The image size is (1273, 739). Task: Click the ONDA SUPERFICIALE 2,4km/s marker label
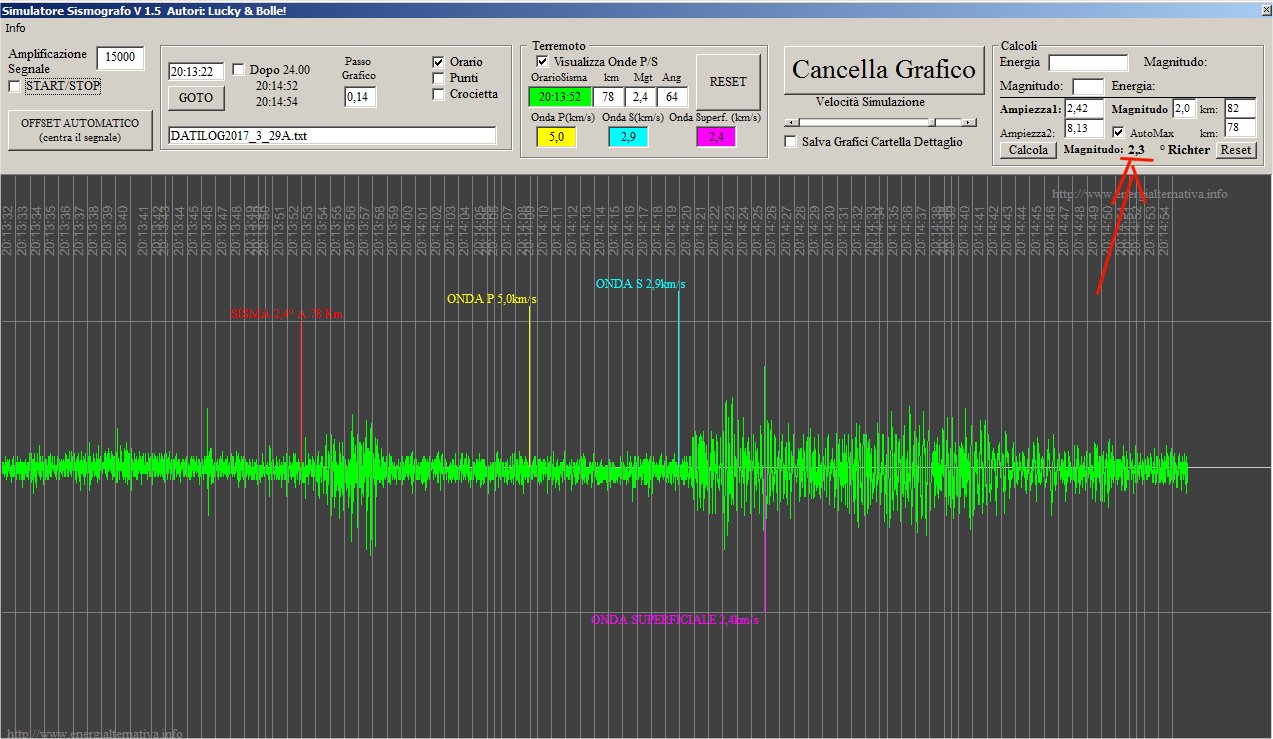click(676, 620)
